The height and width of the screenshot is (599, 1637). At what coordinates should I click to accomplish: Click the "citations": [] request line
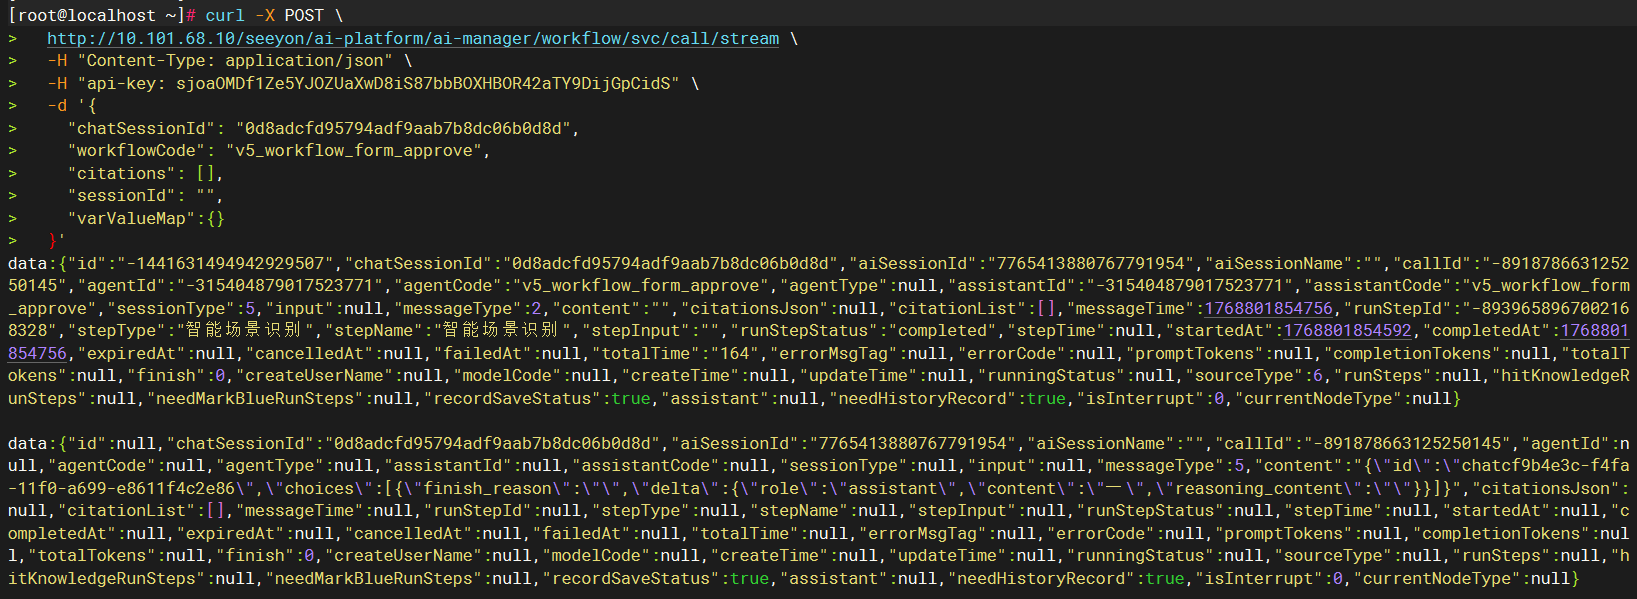[146, 174]
